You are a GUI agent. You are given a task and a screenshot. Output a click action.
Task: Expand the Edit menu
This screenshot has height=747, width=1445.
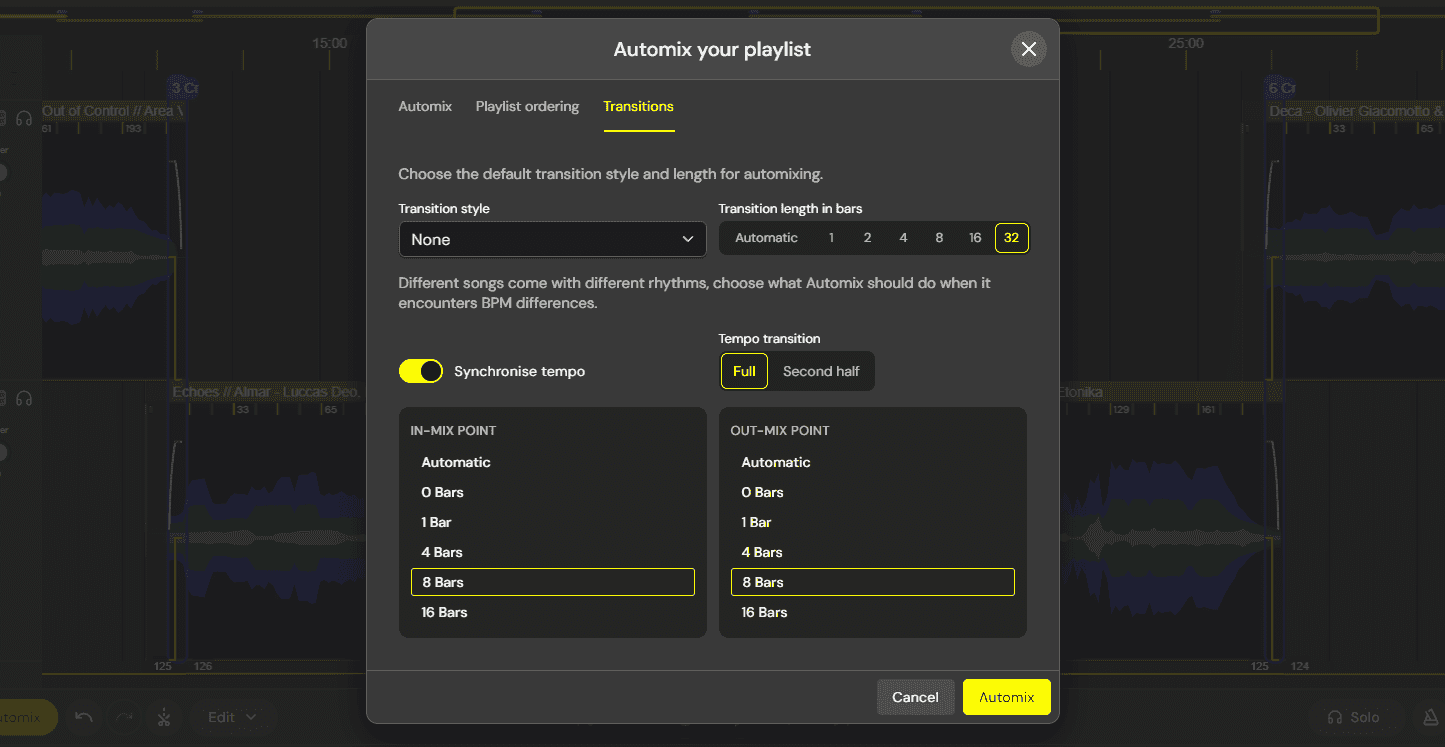[232, 717]
